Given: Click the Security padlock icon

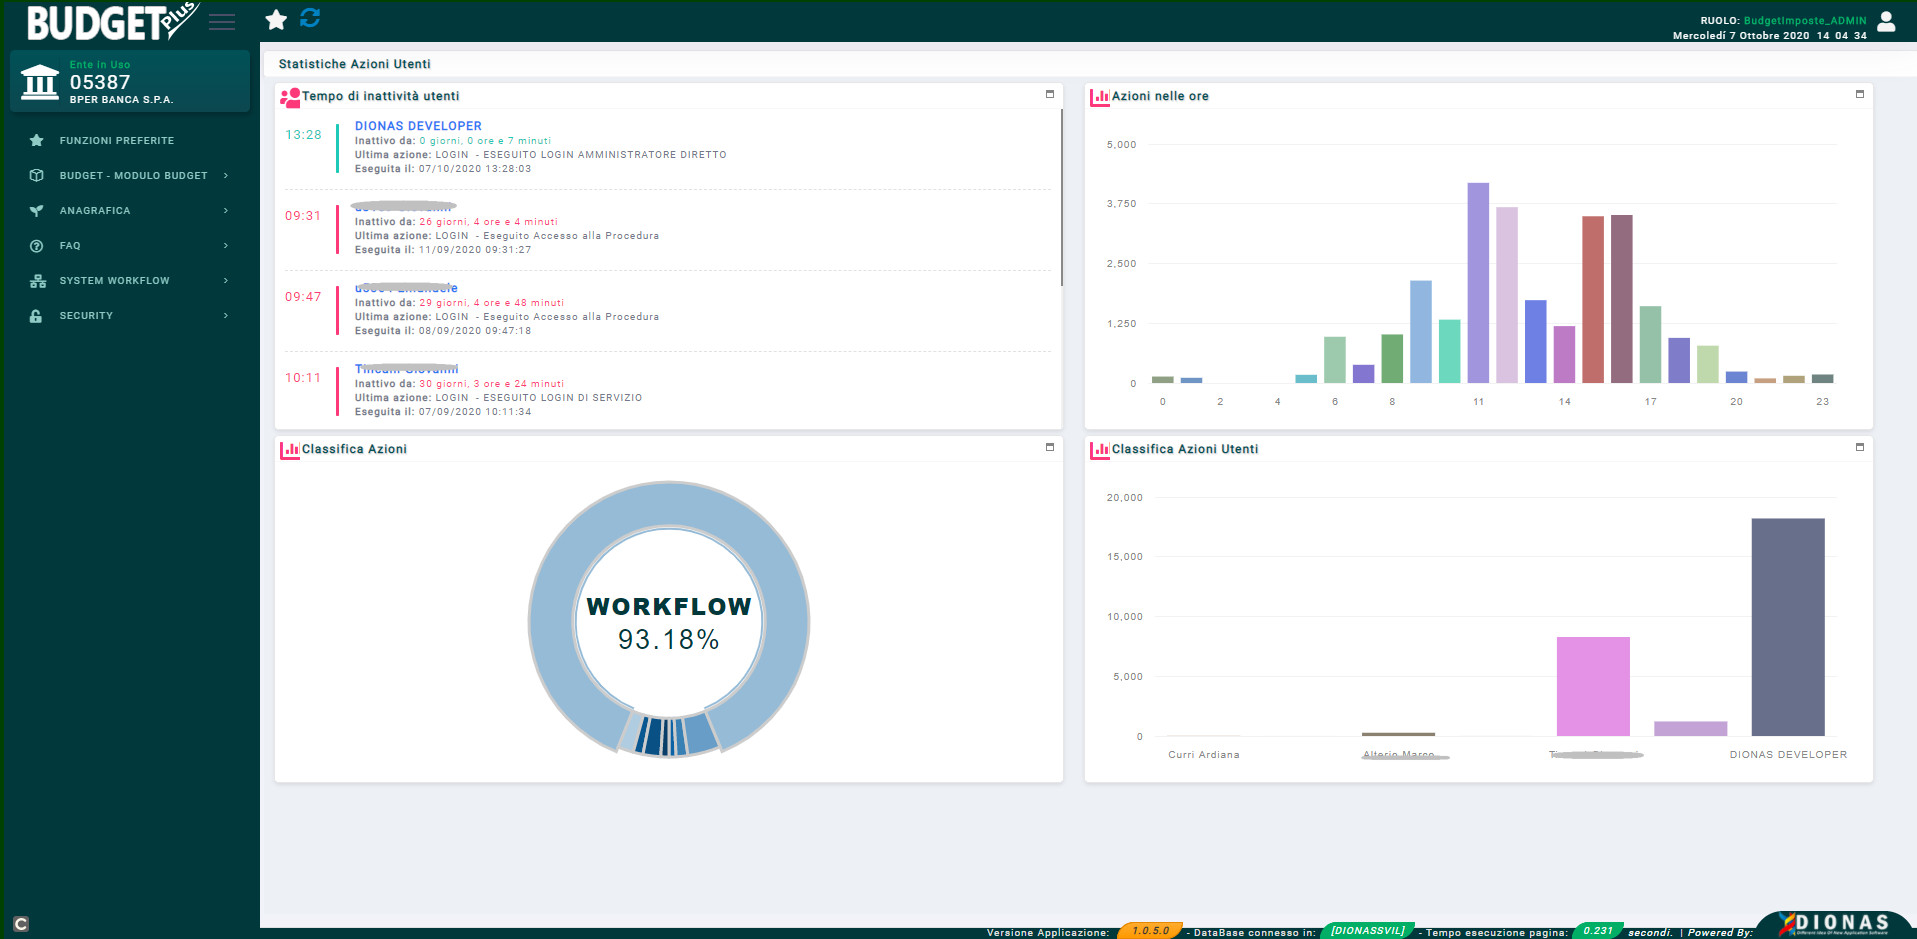Looking at the screenshot, I should coord(36,316).
